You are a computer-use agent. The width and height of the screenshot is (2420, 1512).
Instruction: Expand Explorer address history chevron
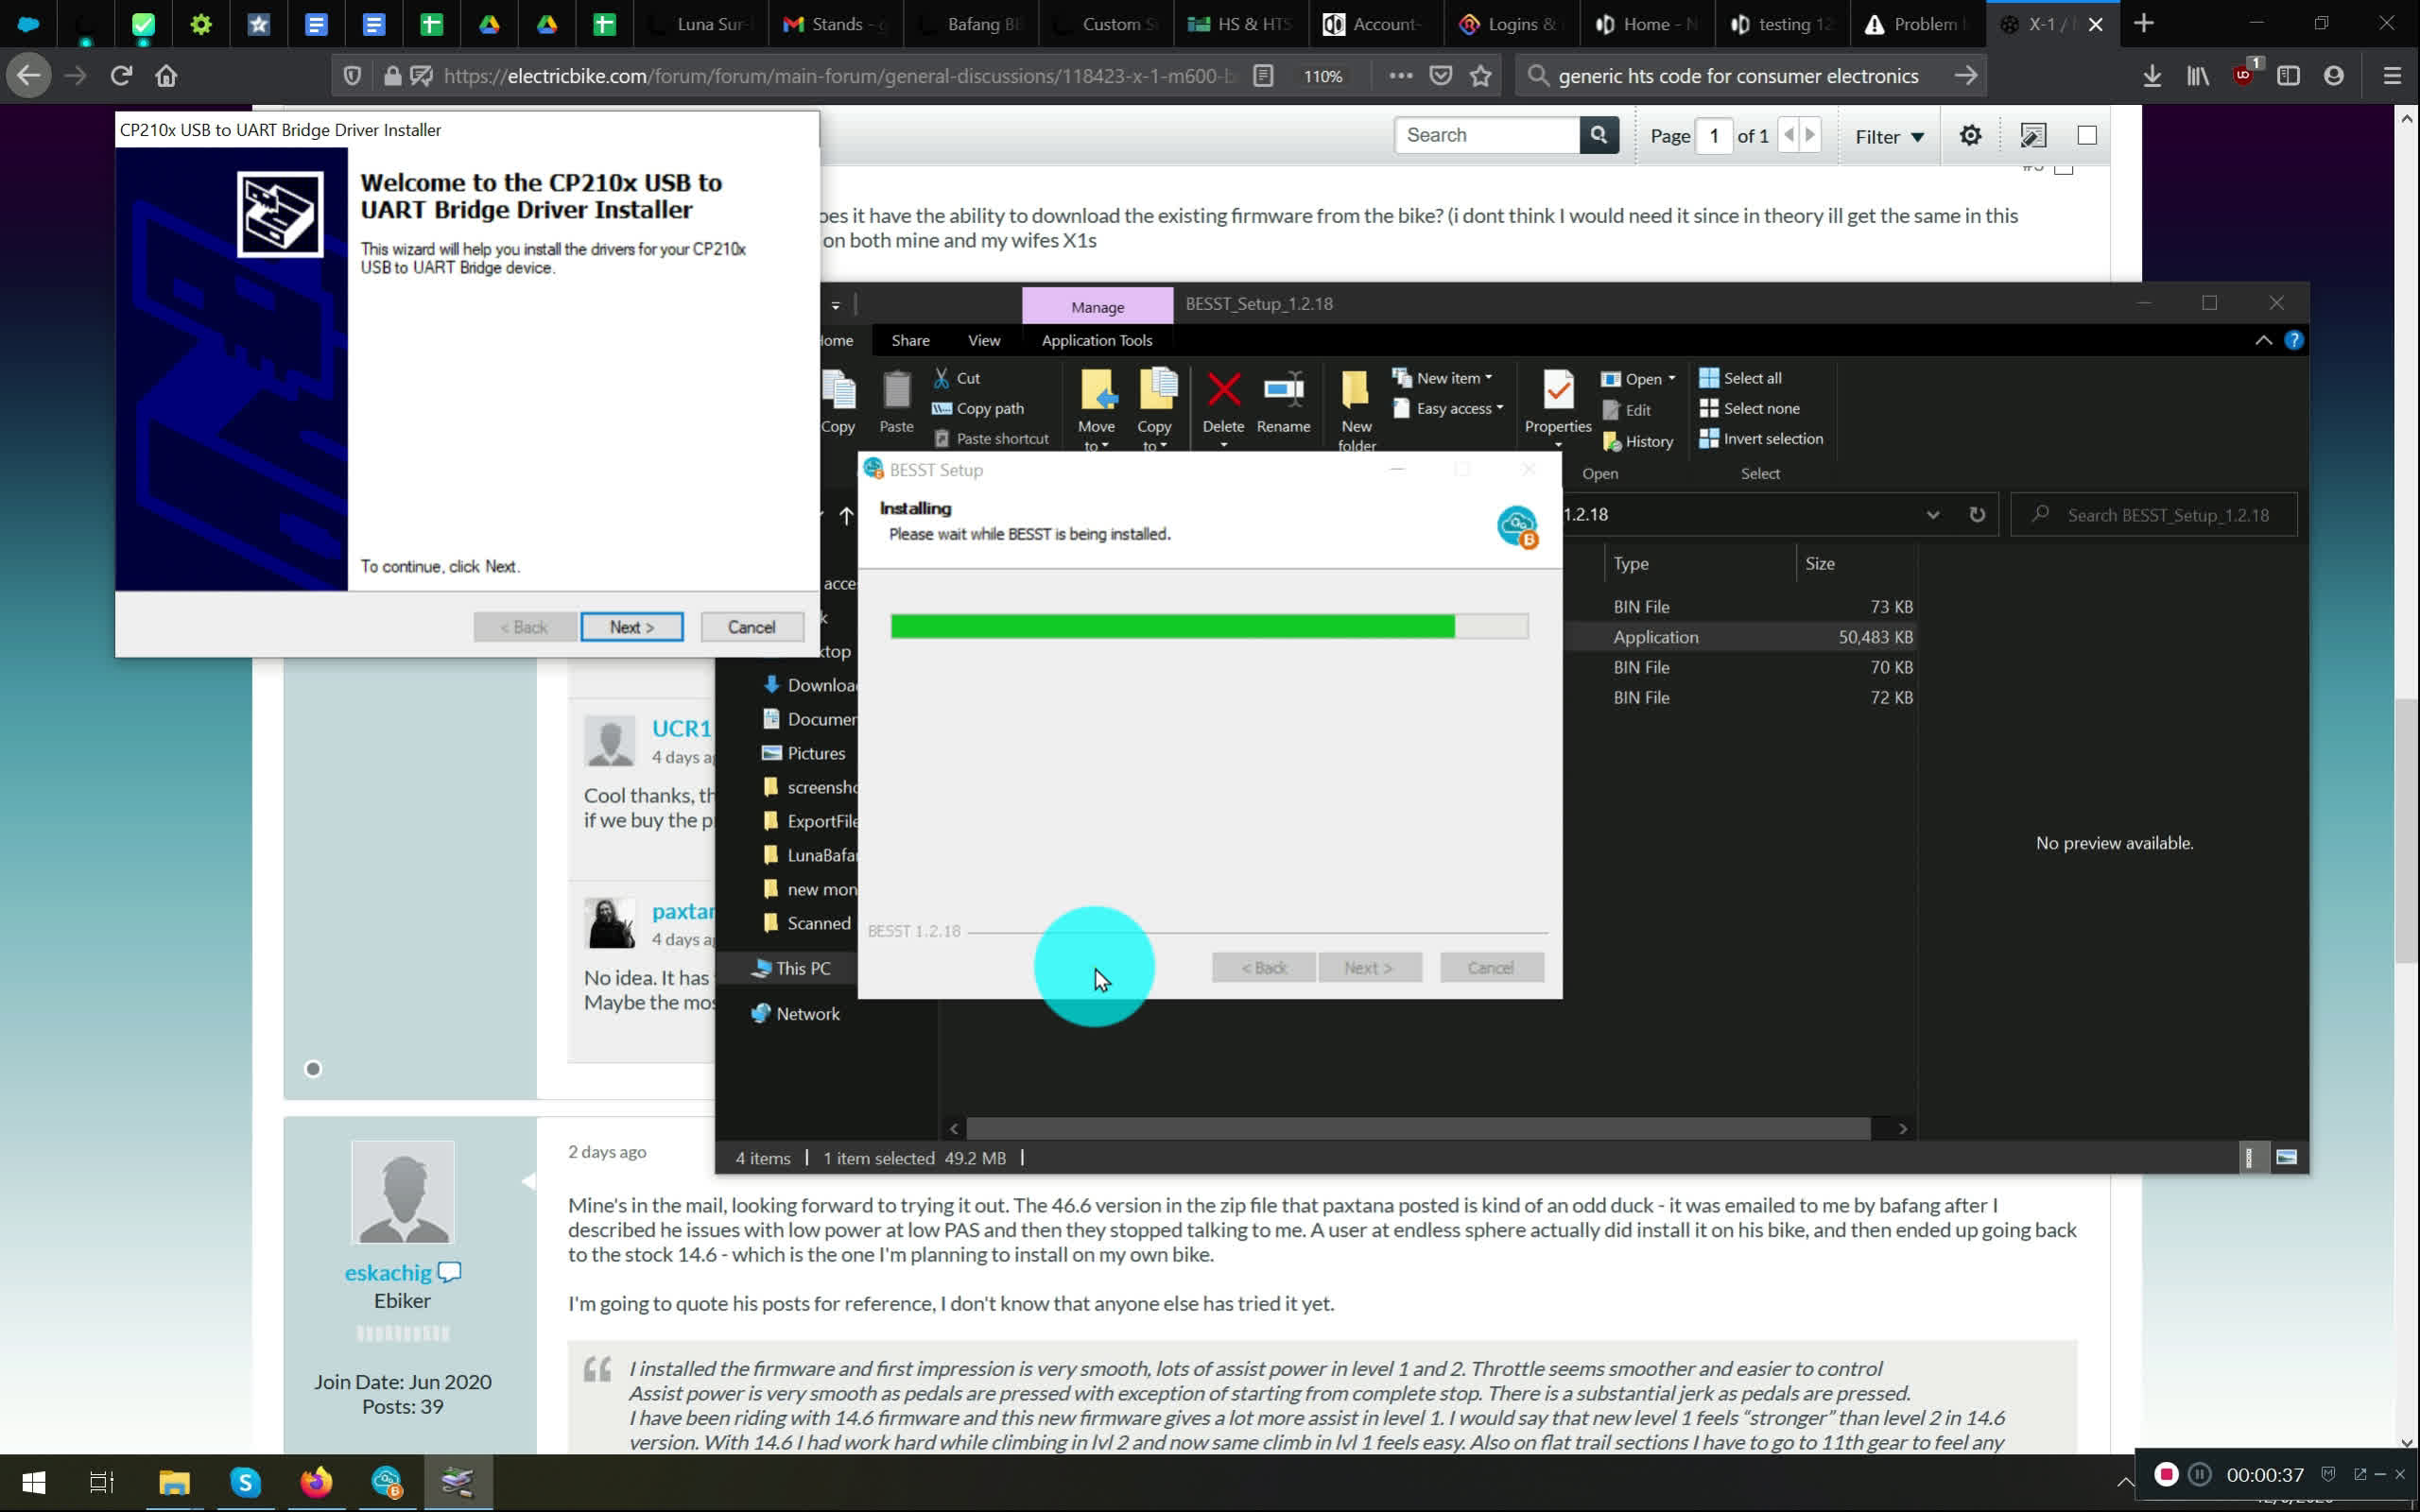[x=1933, y=514]
